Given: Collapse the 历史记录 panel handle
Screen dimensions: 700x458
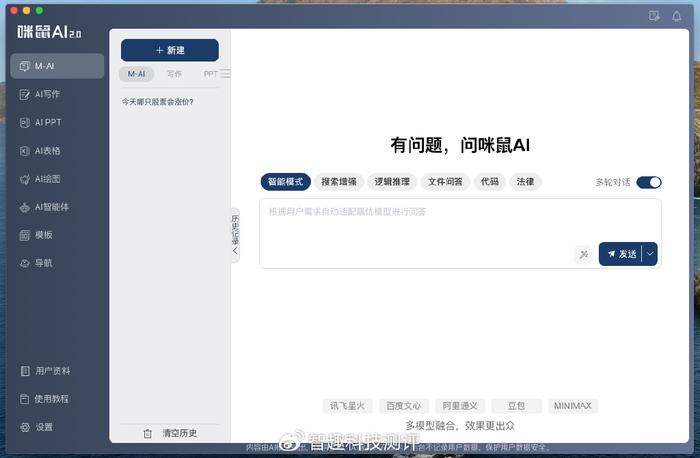Looking at the screenshot, I should click(235, 235).
